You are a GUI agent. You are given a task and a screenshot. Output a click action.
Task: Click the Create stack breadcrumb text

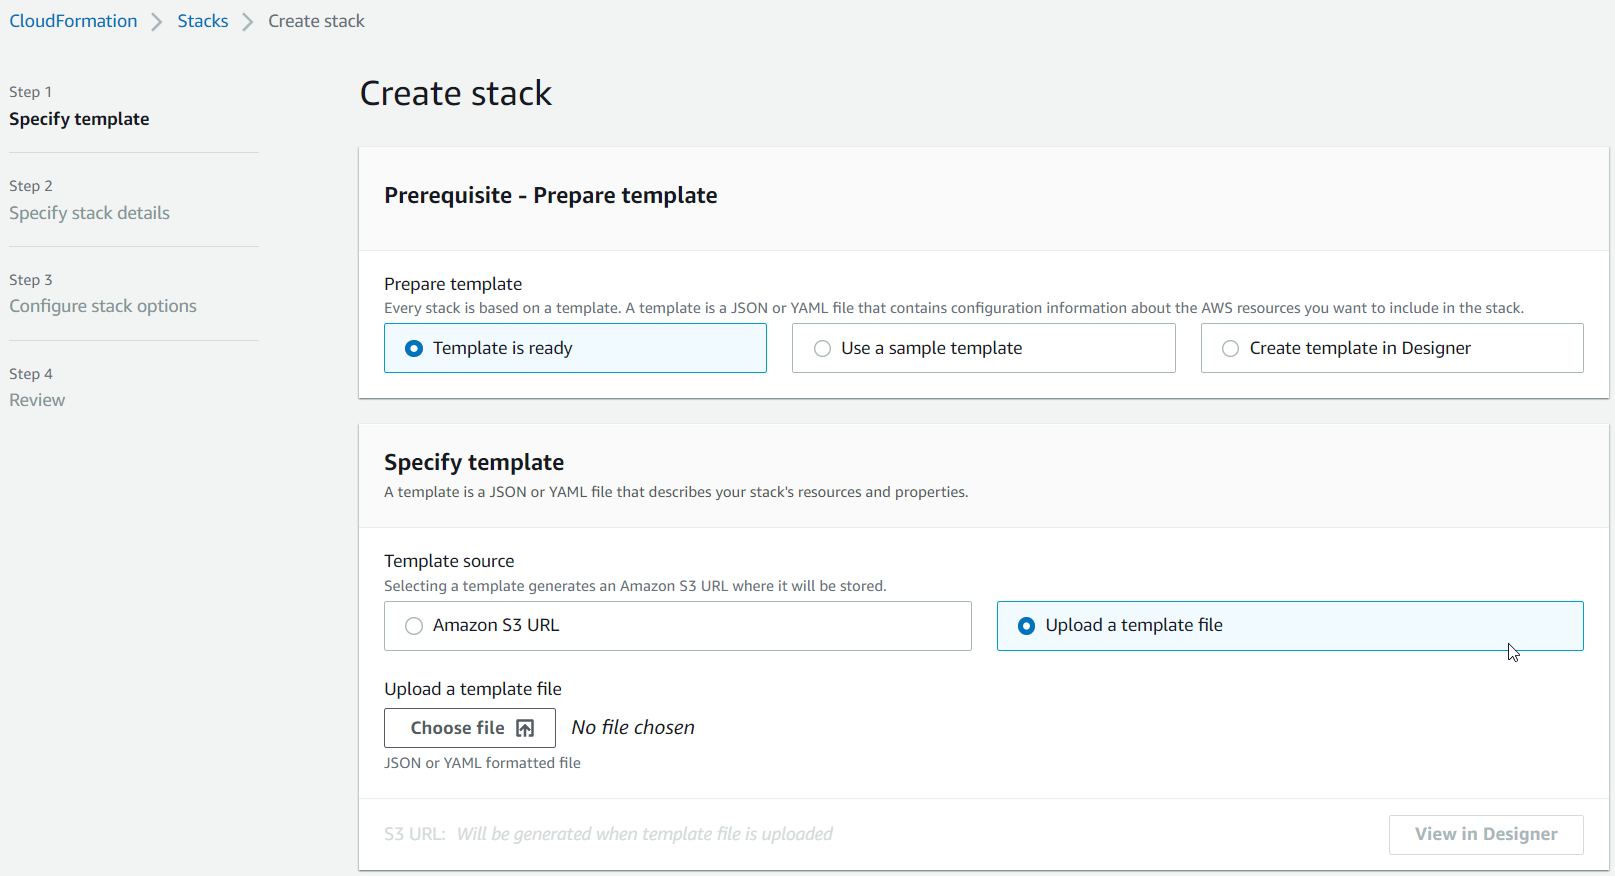316,21
